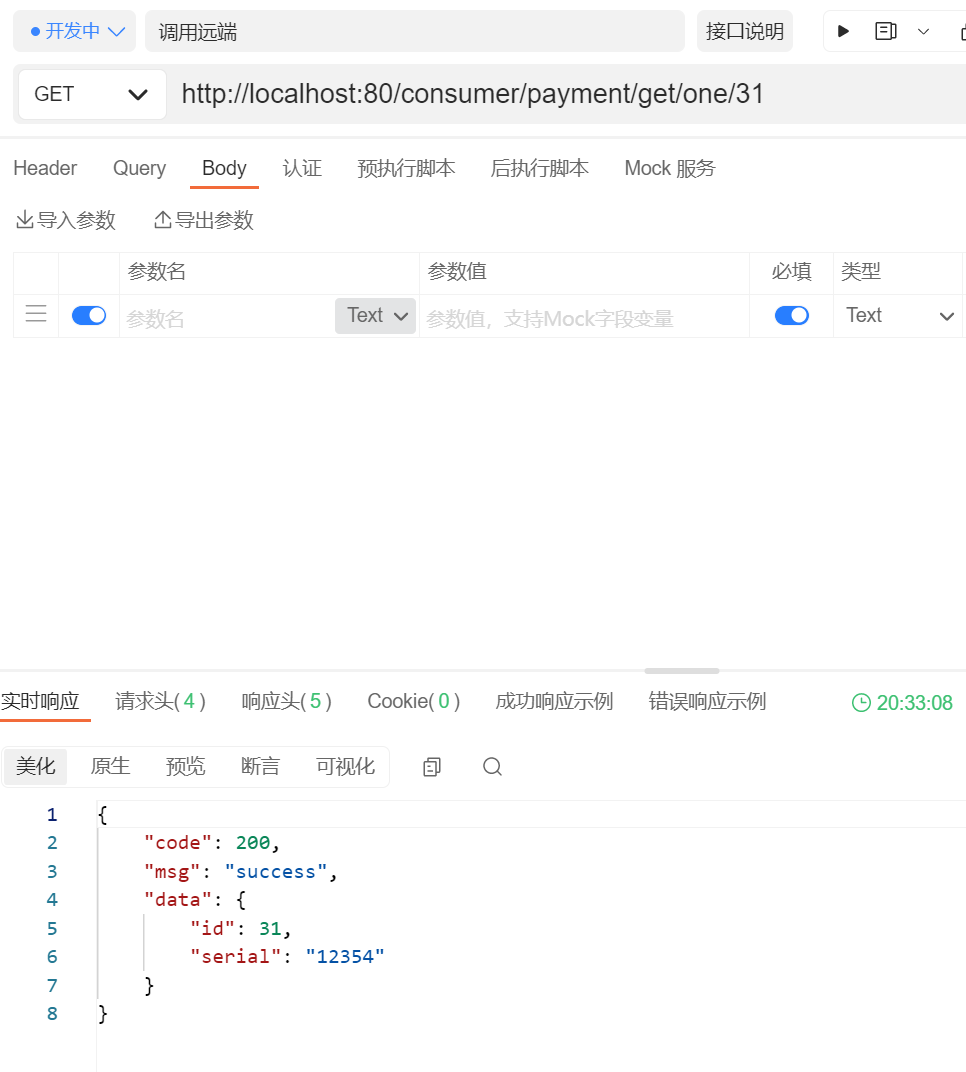Toggle the parameter row enable switch

(89, 315)
